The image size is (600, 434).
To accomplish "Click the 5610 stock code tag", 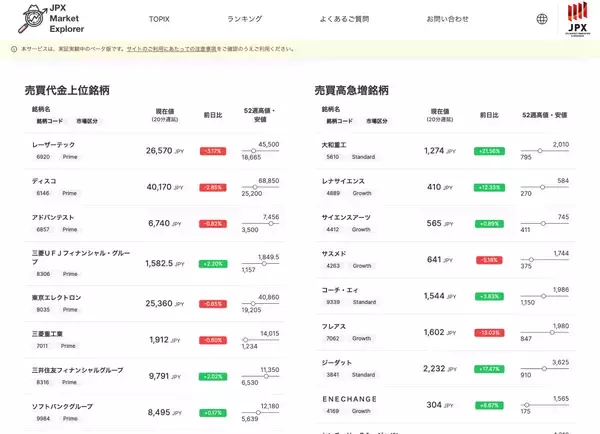I will (333, 157).
